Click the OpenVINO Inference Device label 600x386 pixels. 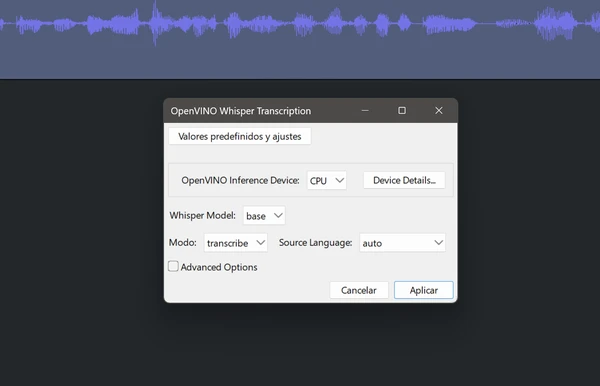pyautogui.click(x=240, y=181)
